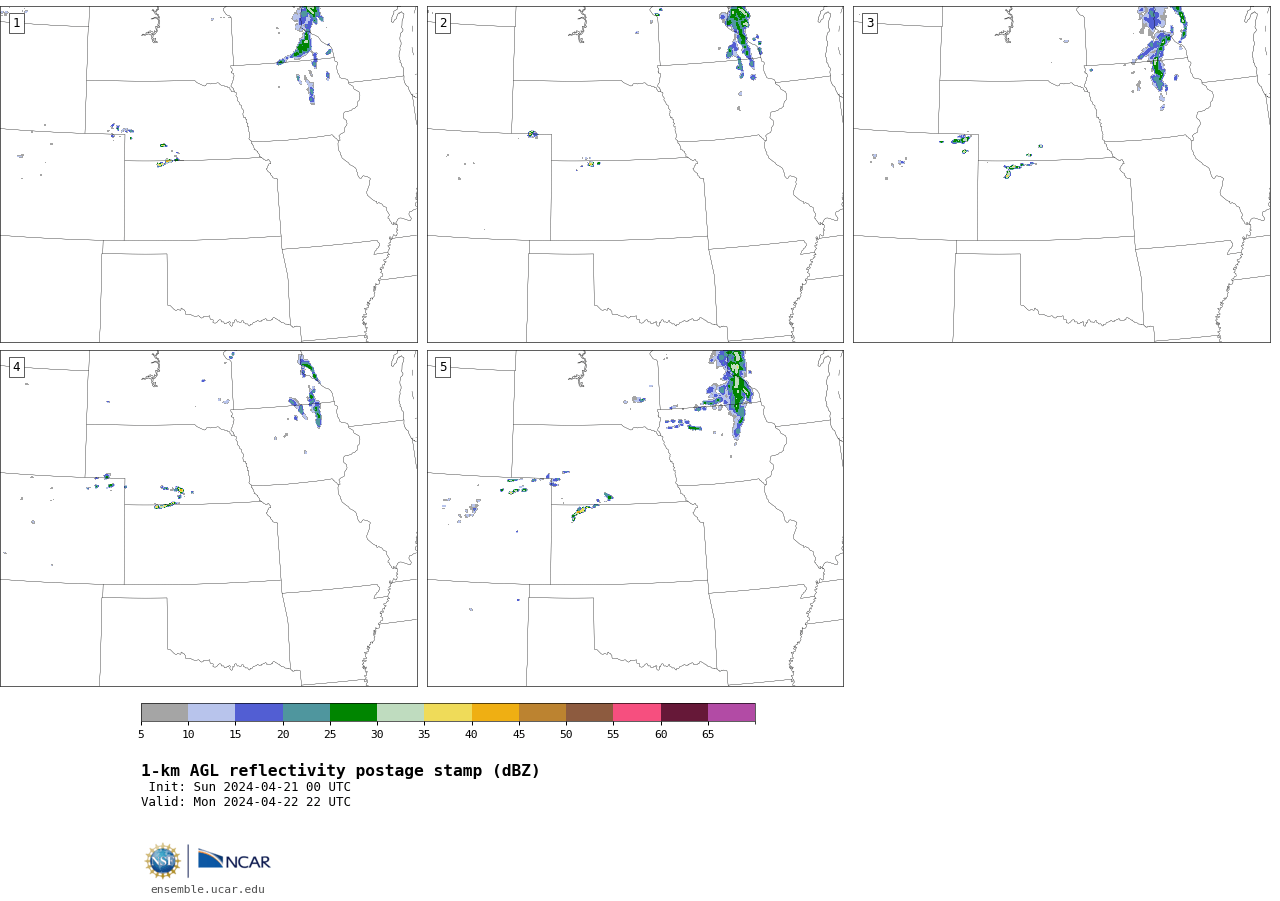Image resolution: width=1280 pixels, height=901 pixels.
Task: Select the pale green 30-35 dBZ swatch
Action: click(400, 712)
